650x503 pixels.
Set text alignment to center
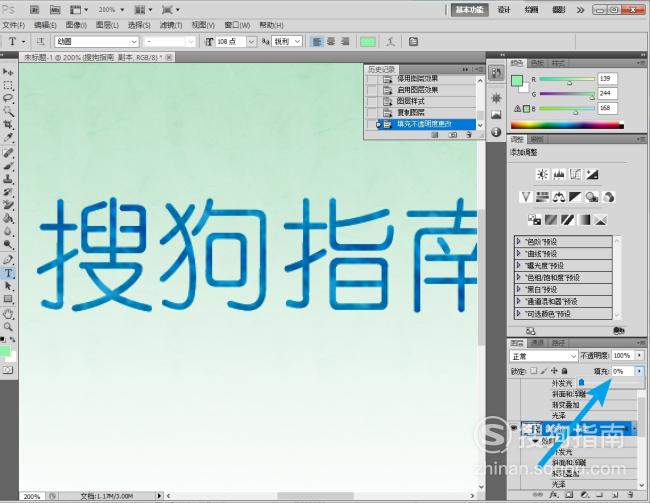coord(331,41)
